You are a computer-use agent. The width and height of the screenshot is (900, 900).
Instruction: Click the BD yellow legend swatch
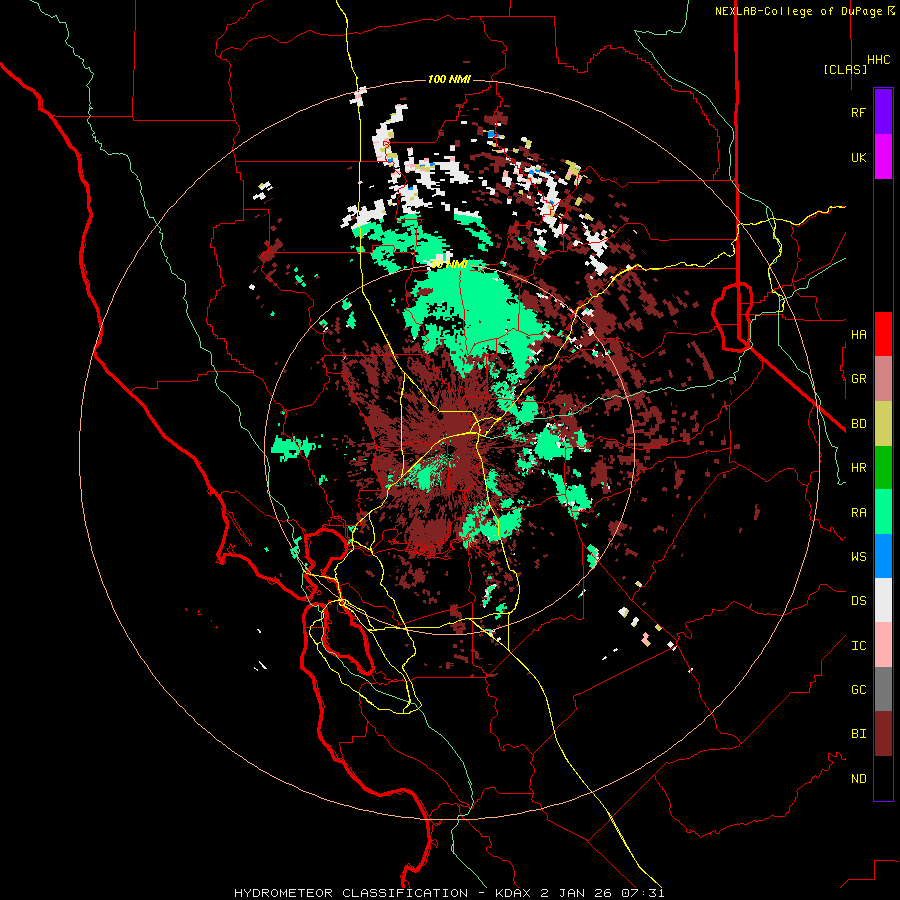(x=883, y=424)
